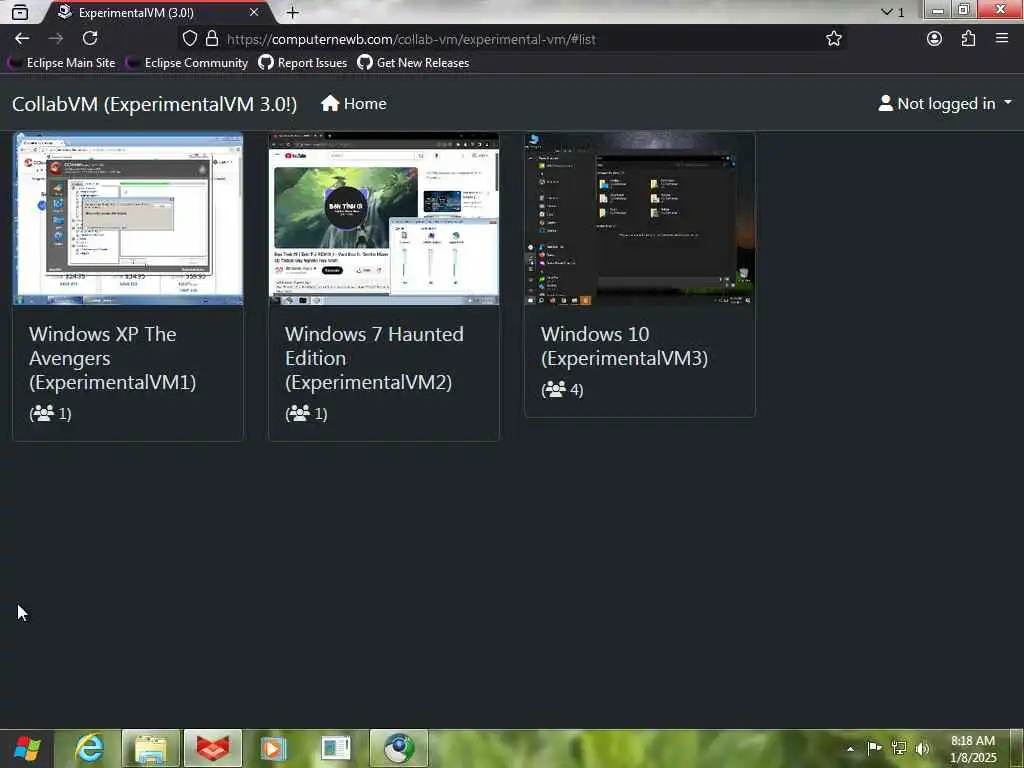This screenshot has width=1024, height=768.
Task: Click Windows 10 (ExperimentalVM3) title
Action: 624,346
